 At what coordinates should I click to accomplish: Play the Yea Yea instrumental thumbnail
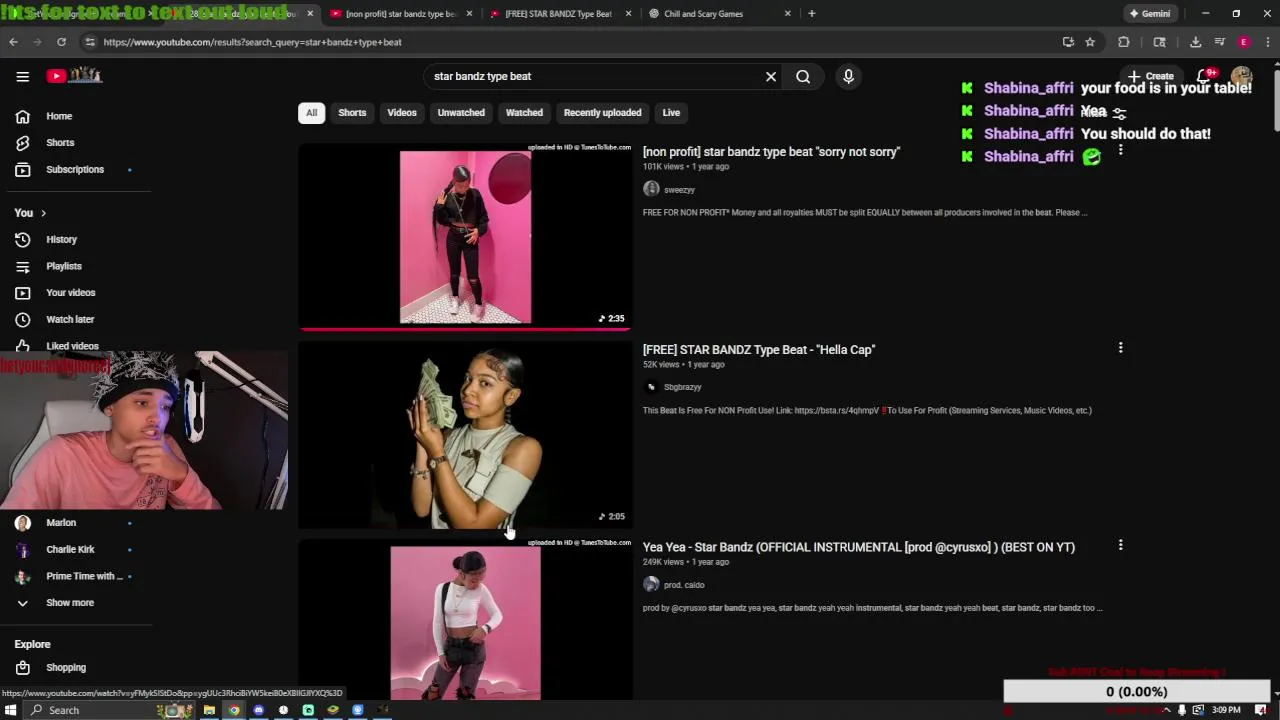coord(465,620)
